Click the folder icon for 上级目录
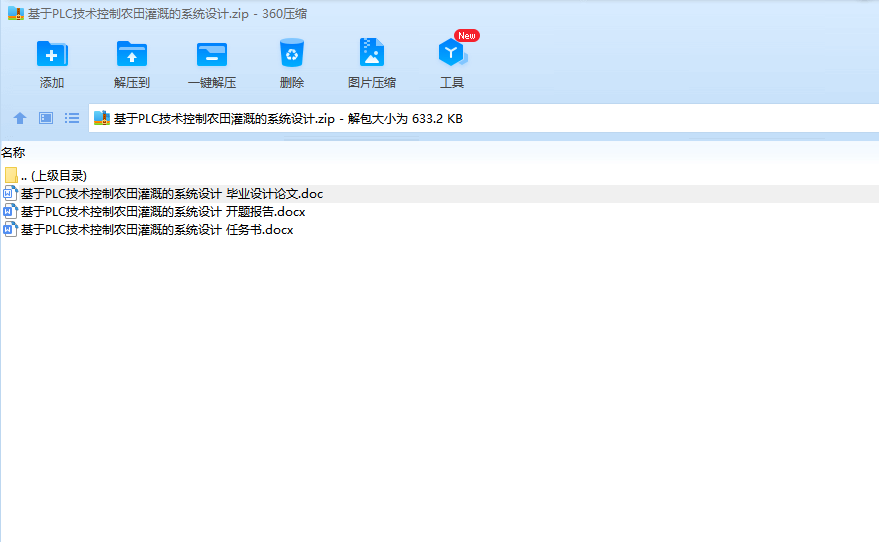 pyautogui.click(x=11, y=175)
